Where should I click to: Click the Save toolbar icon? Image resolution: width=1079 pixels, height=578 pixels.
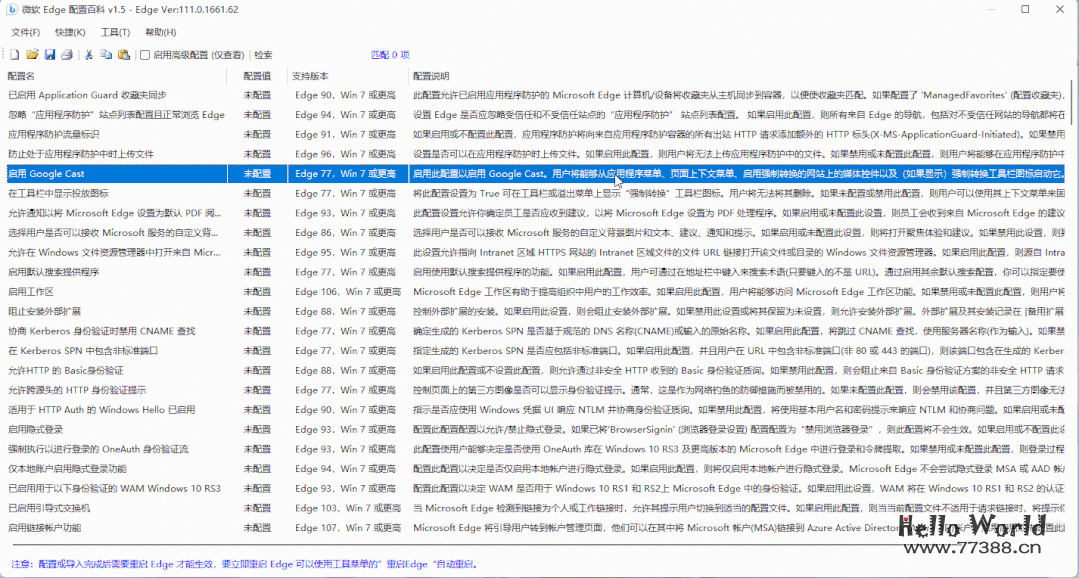pyautogui.click(x=50, y=55)
